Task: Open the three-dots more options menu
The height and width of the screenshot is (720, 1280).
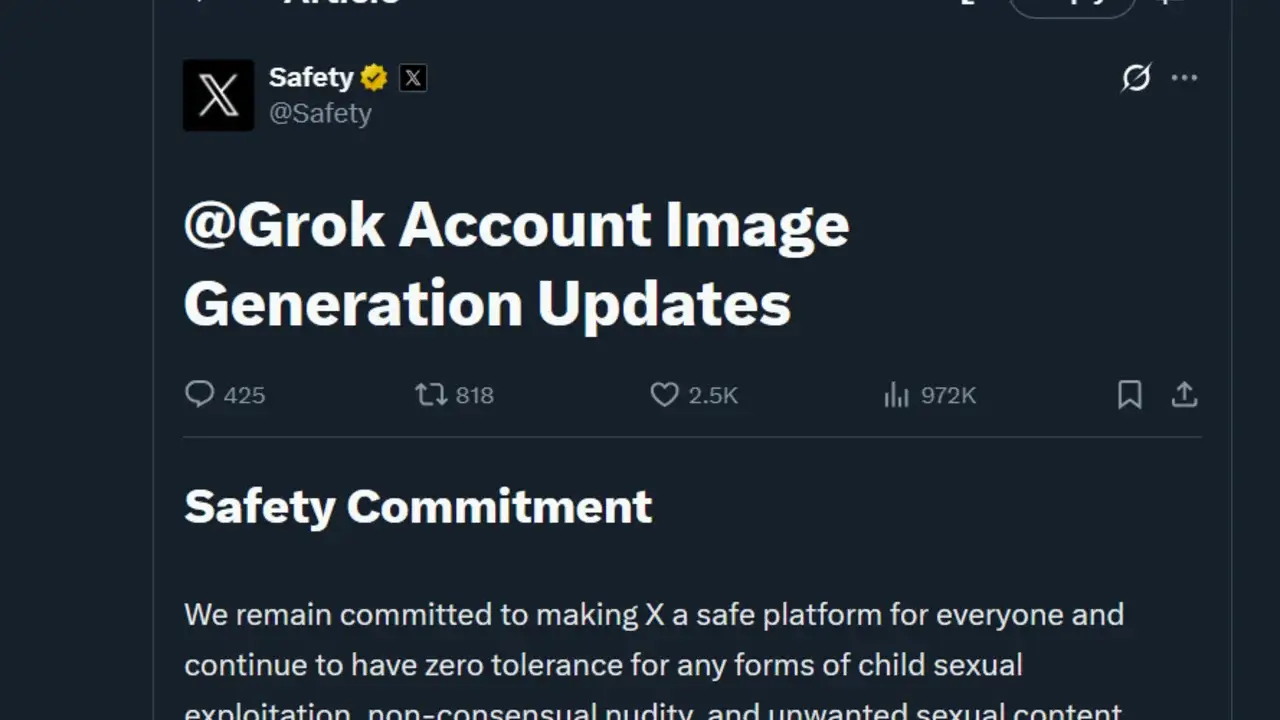Action: pyautogui.click(x=1184, y=78)
